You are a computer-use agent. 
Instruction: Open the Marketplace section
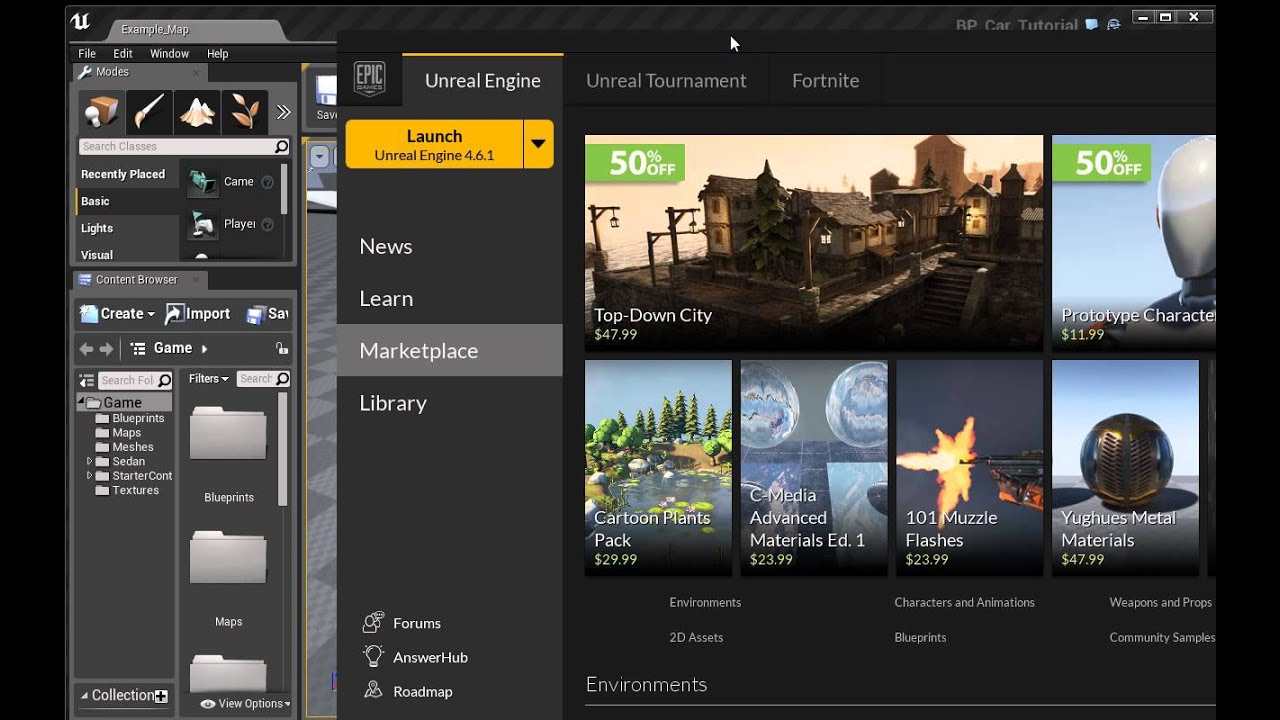pyautogui.click(x=450, y=350)
